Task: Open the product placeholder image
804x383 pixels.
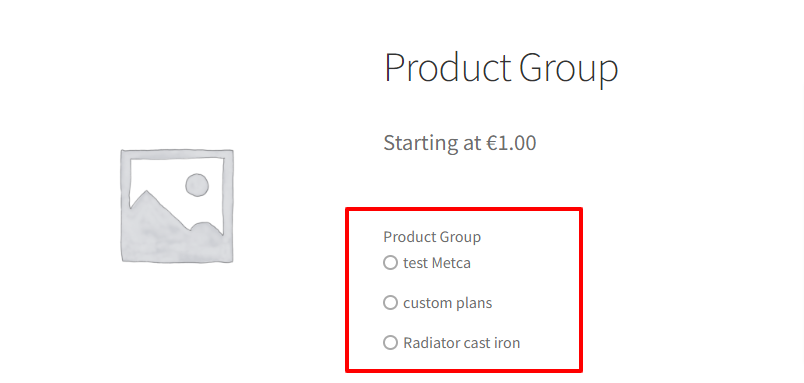Action: [177, 206]
